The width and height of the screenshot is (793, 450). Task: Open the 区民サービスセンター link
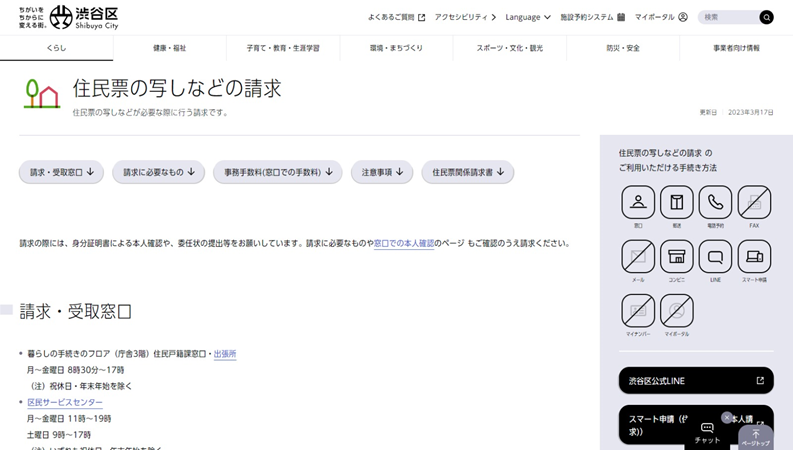(65, 402)
